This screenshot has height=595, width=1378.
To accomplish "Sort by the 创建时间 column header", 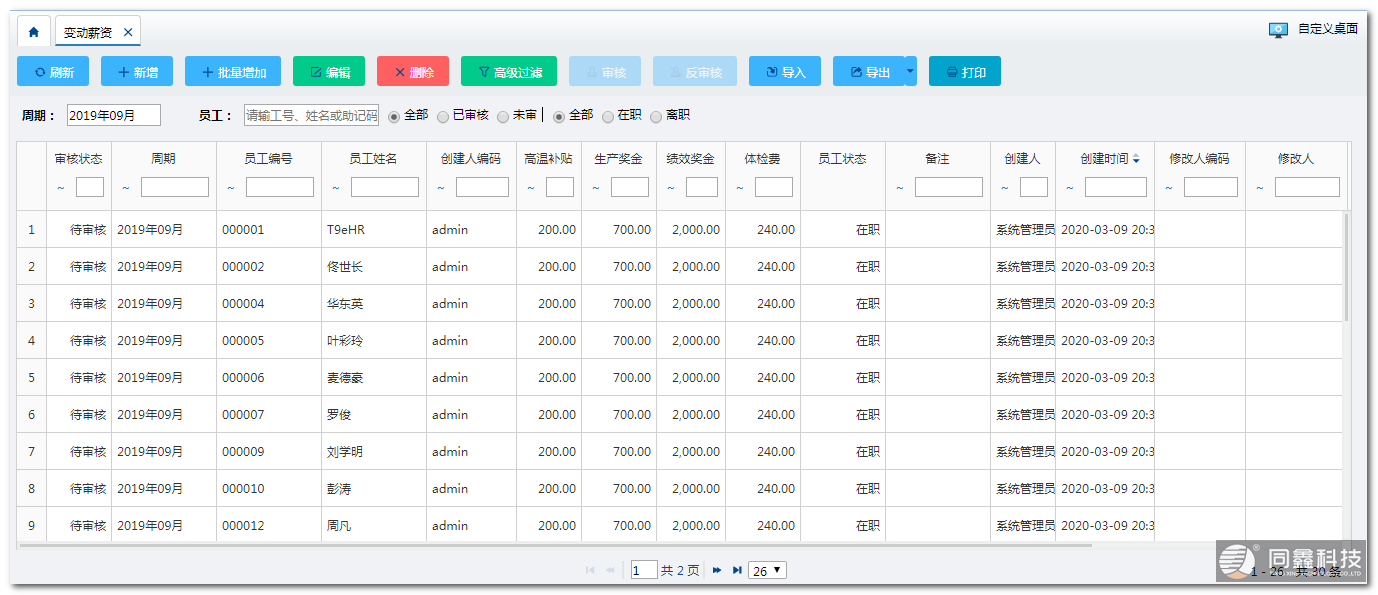I will [x=1104, y=159].
